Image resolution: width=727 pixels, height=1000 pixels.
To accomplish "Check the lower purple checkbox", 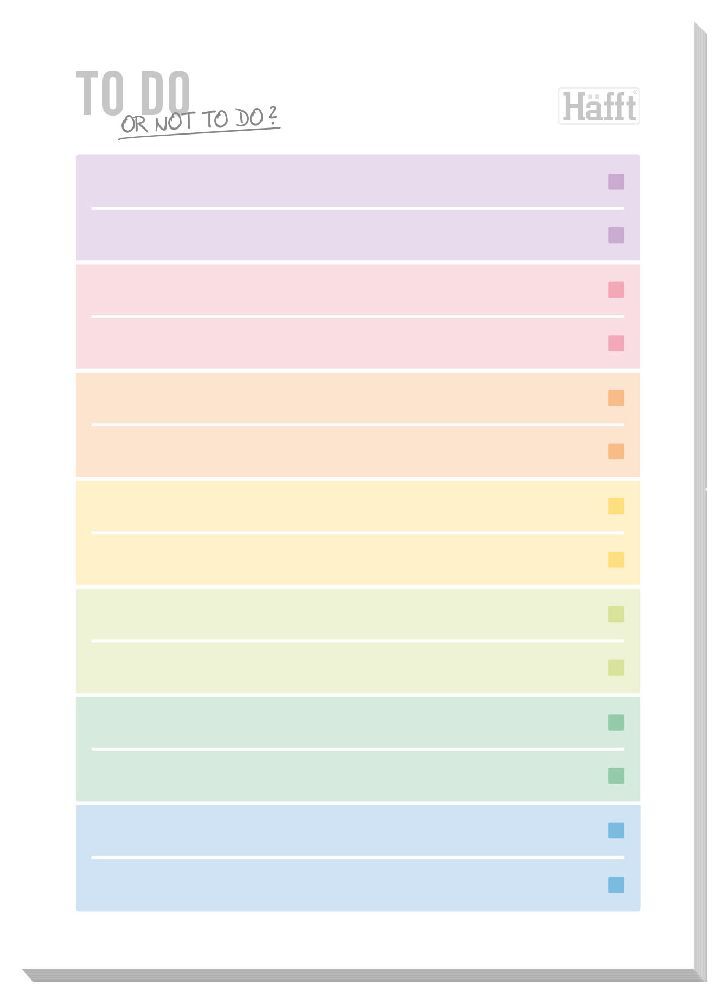I will coord(615,235).
